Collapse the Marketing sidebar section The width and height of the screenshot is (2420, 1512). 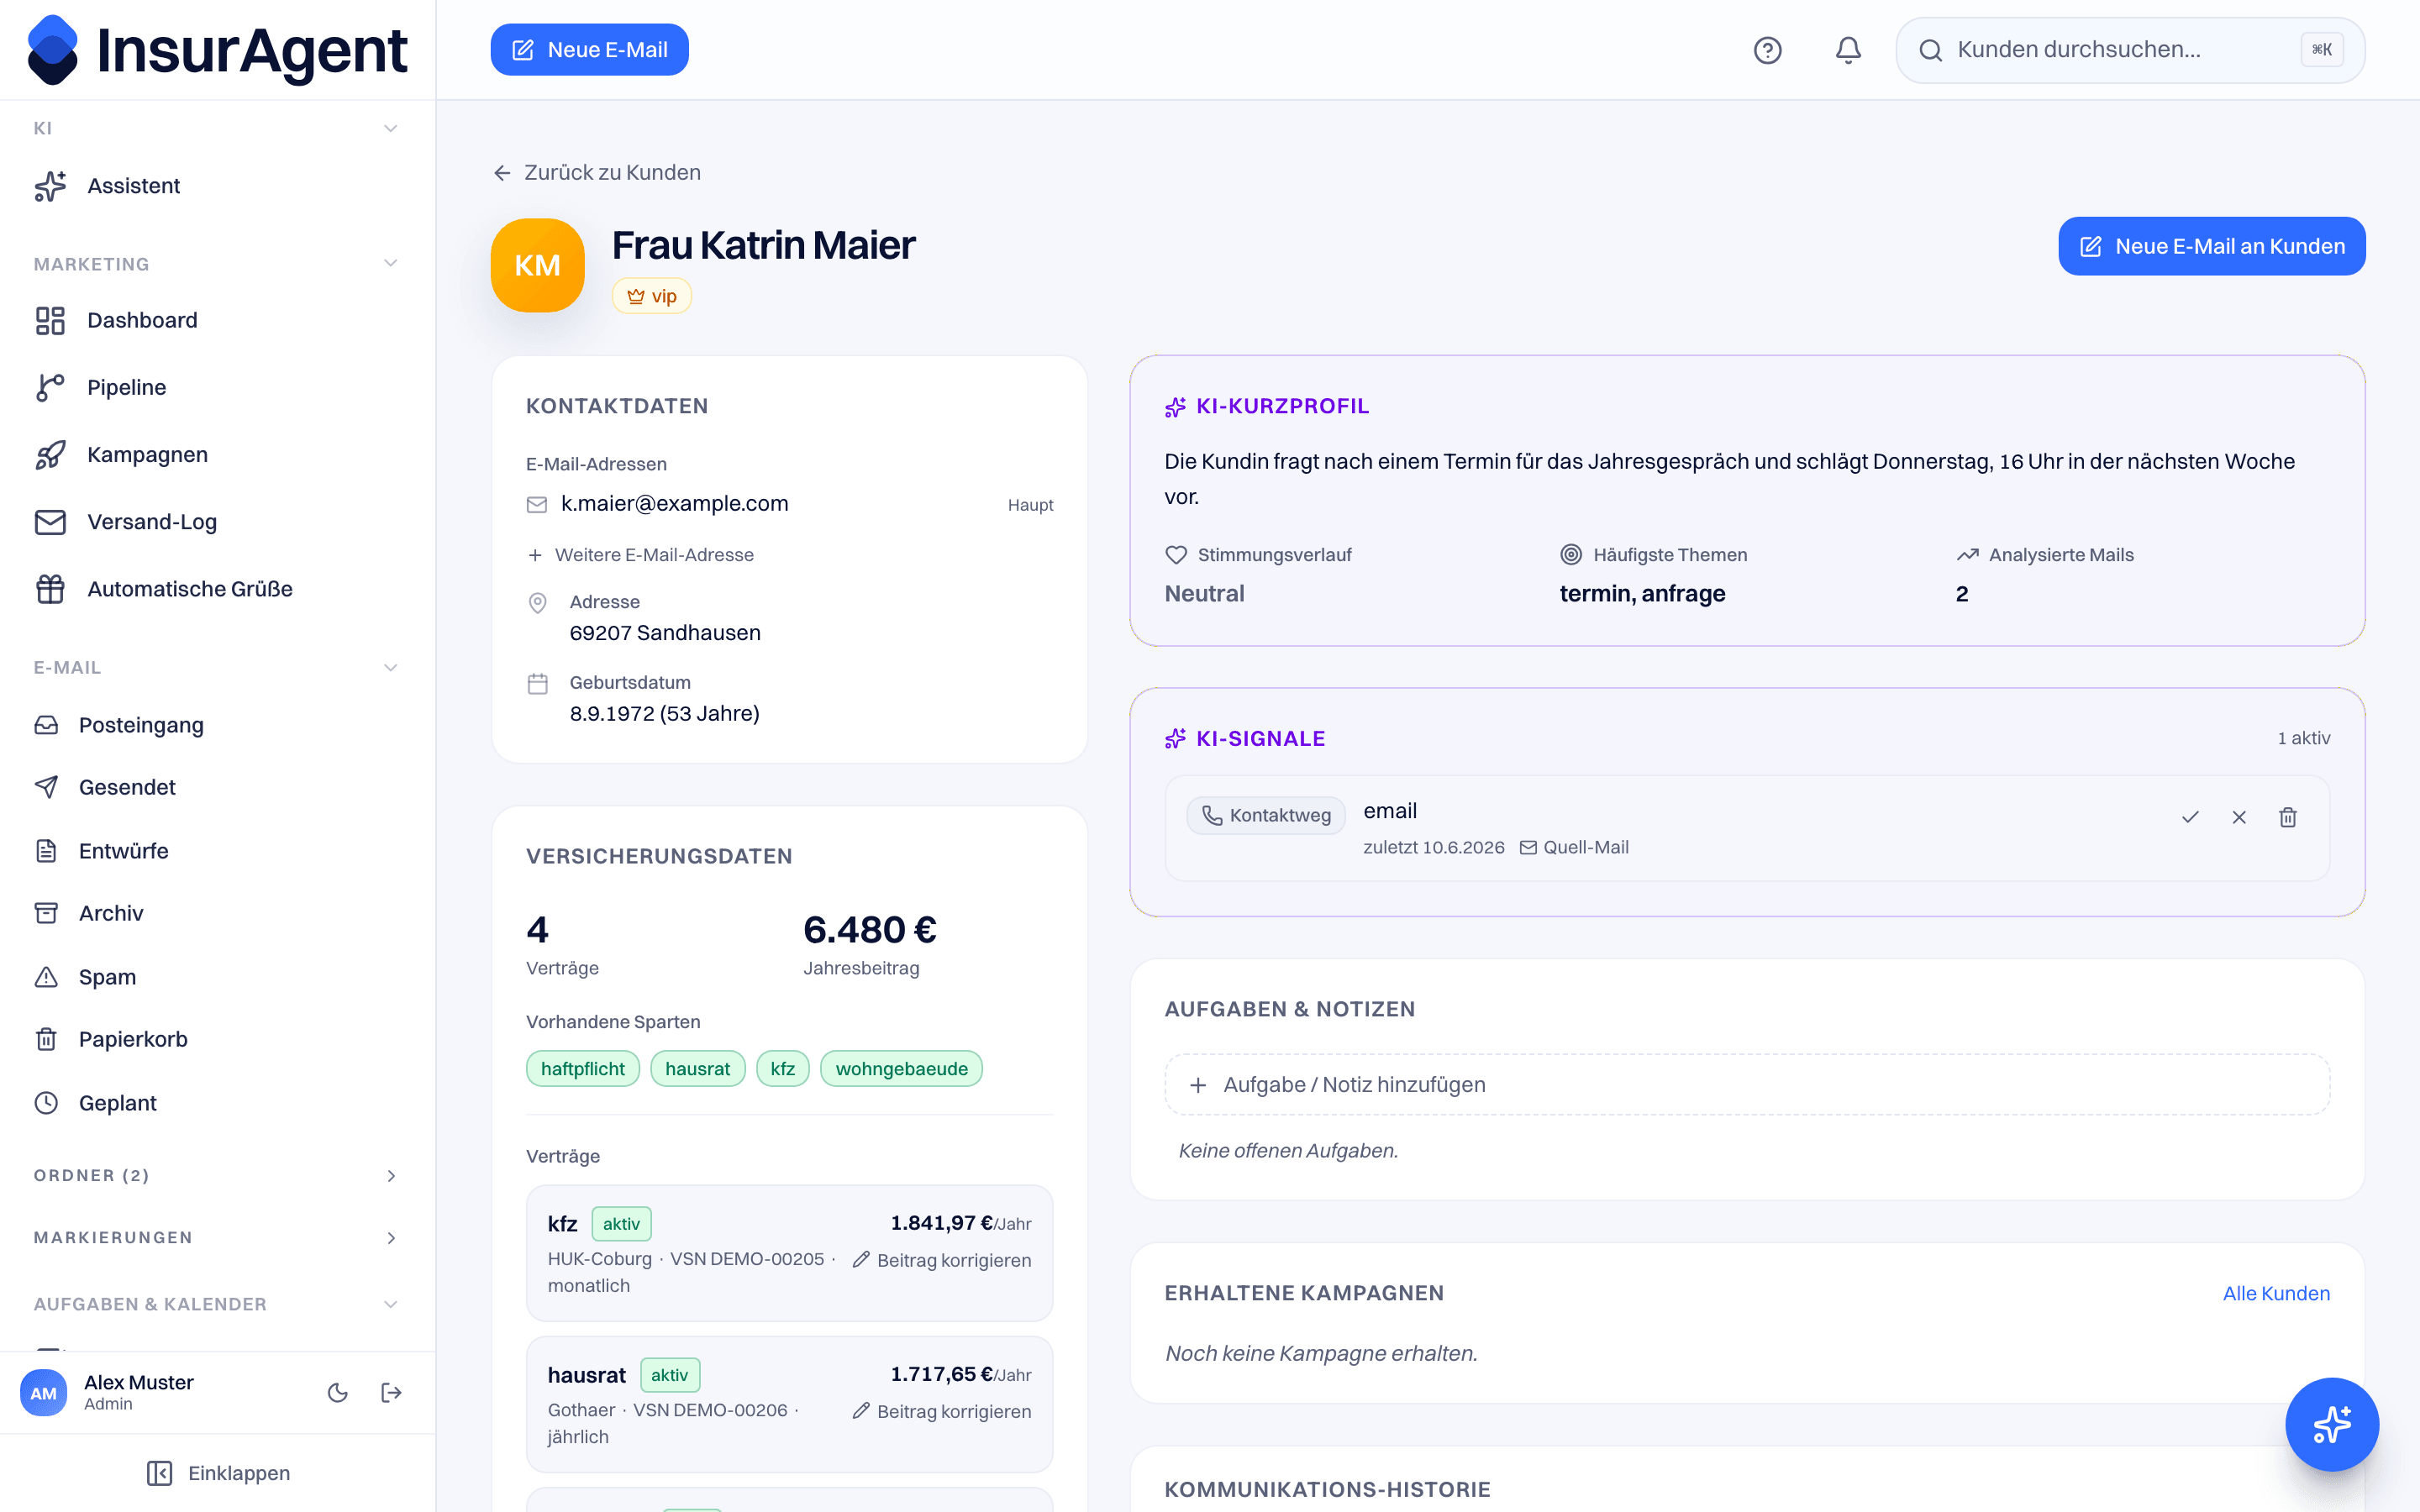tap(390, 264)
